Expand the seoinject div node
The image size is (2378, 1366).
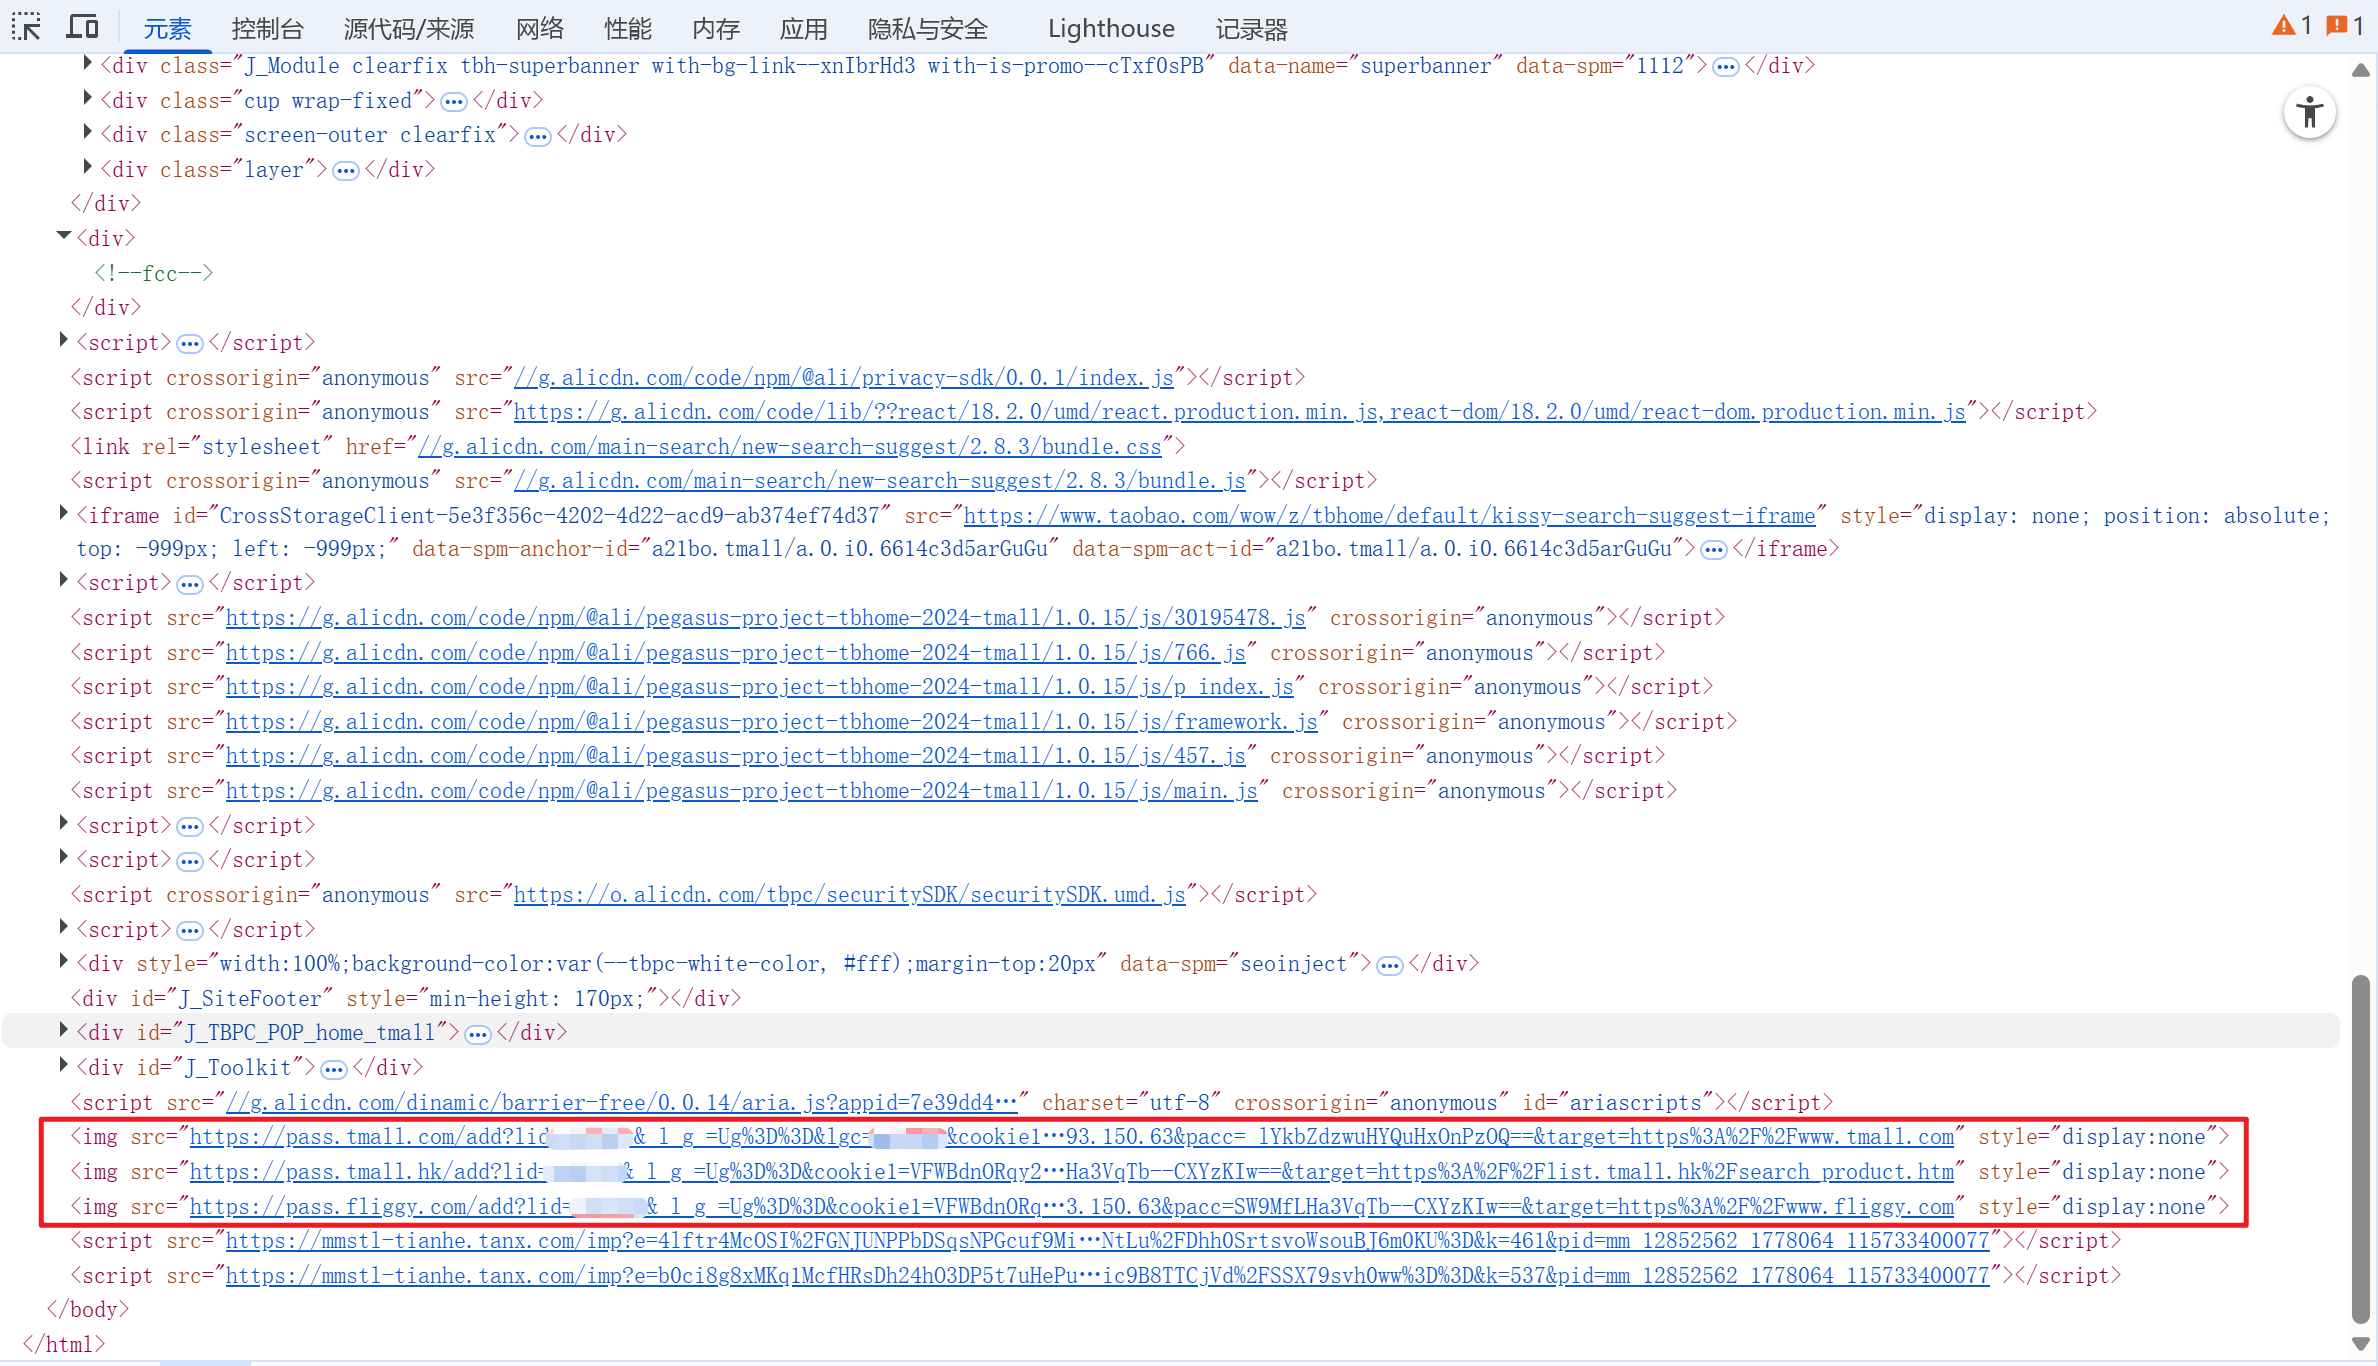[64, 961]
